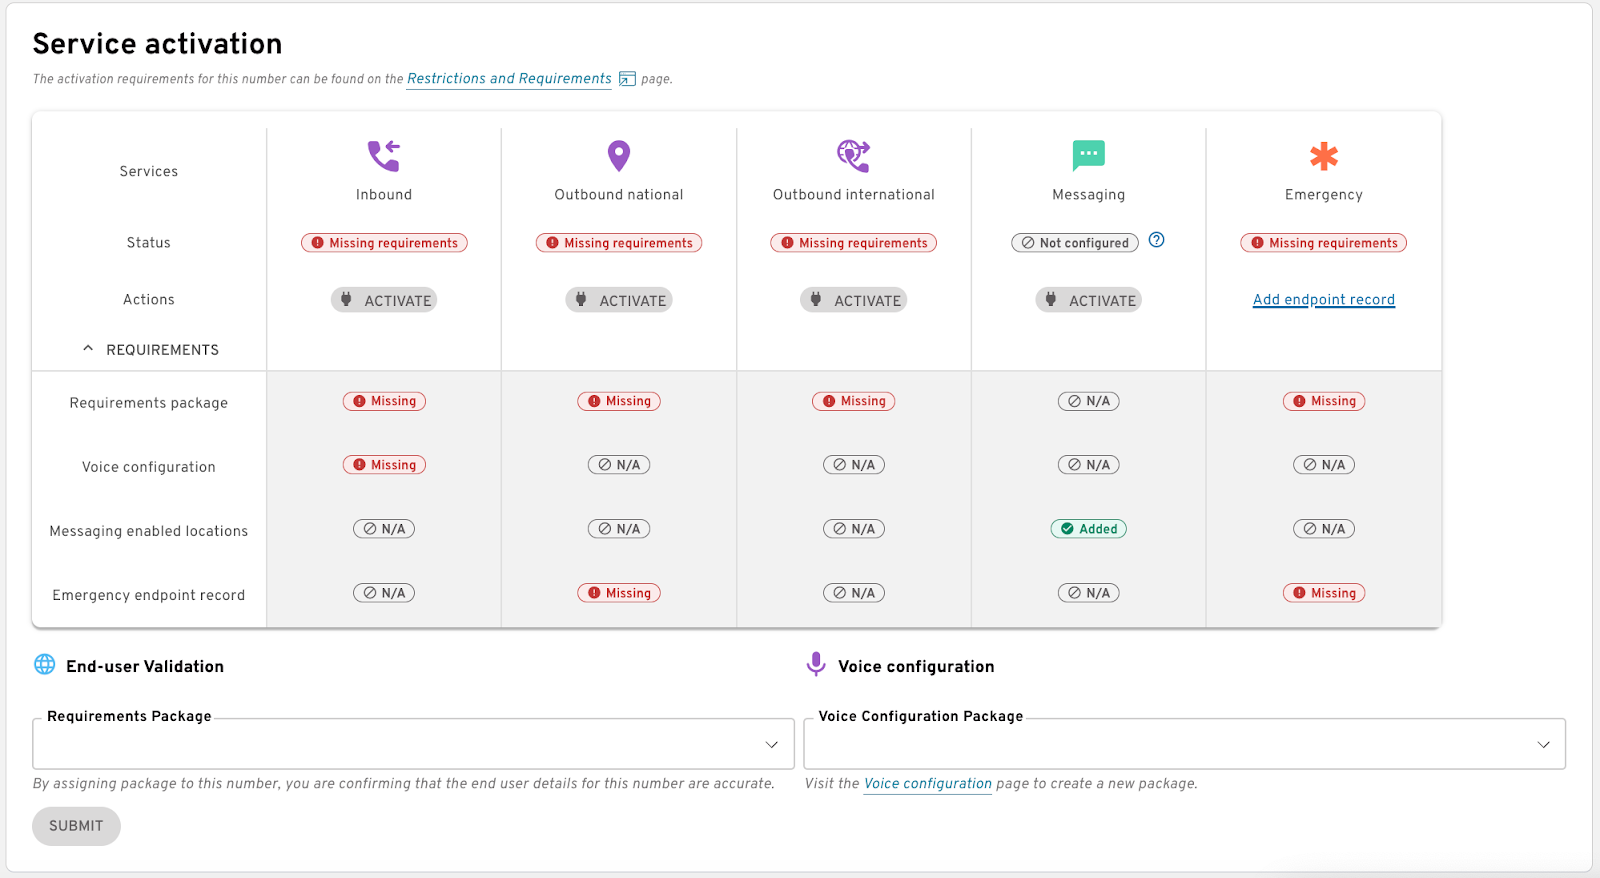Viewport: 1600px width, 878px height.
Task: Click the Emergency asterisk icon
Action: pyautogui.click(x=1324, y=156)
